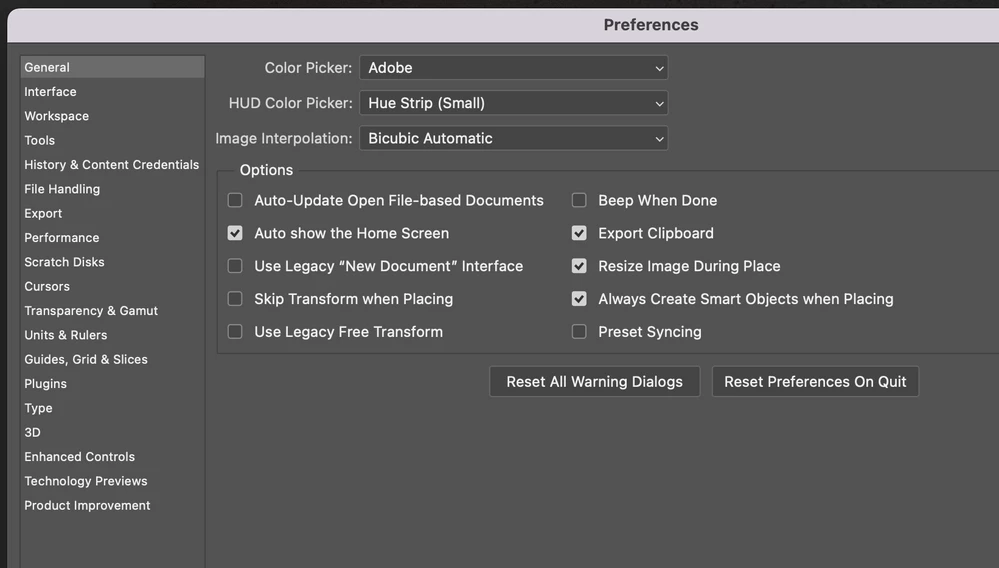The height and width of the screenshot is (568, 999).
Task: Click Reset All Warning Dialogs button
Action: [x=594, y=381]
